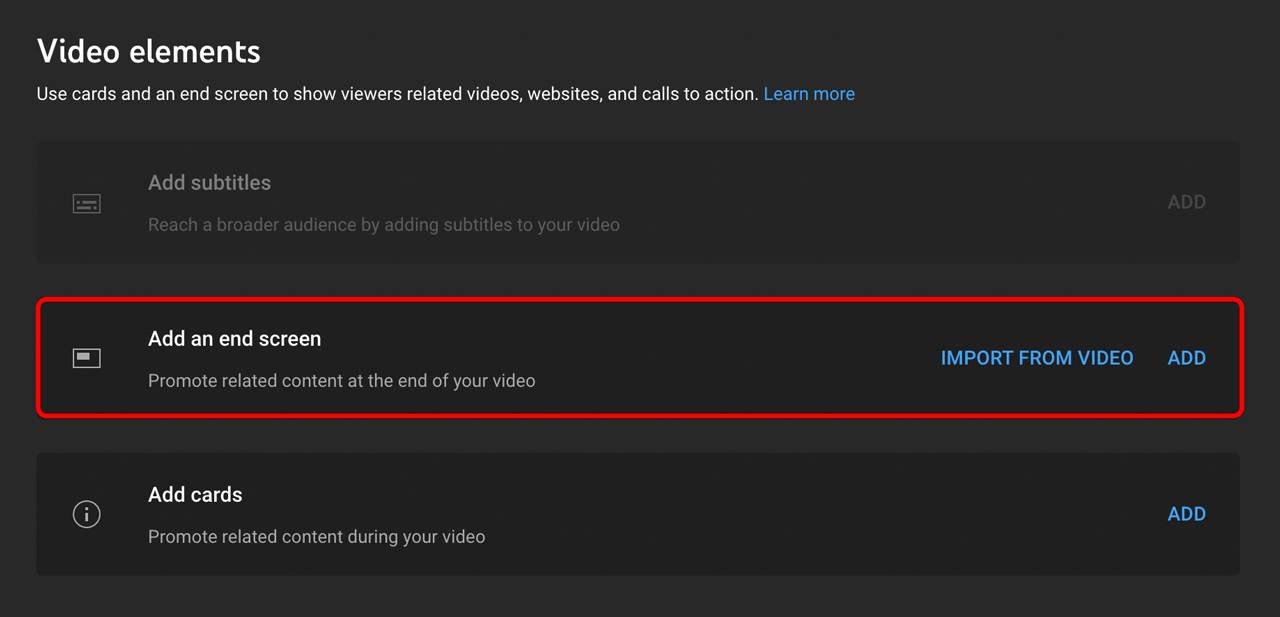Click ADD in the Add cards row
1280x617 pixels.
click(1187, 514)
